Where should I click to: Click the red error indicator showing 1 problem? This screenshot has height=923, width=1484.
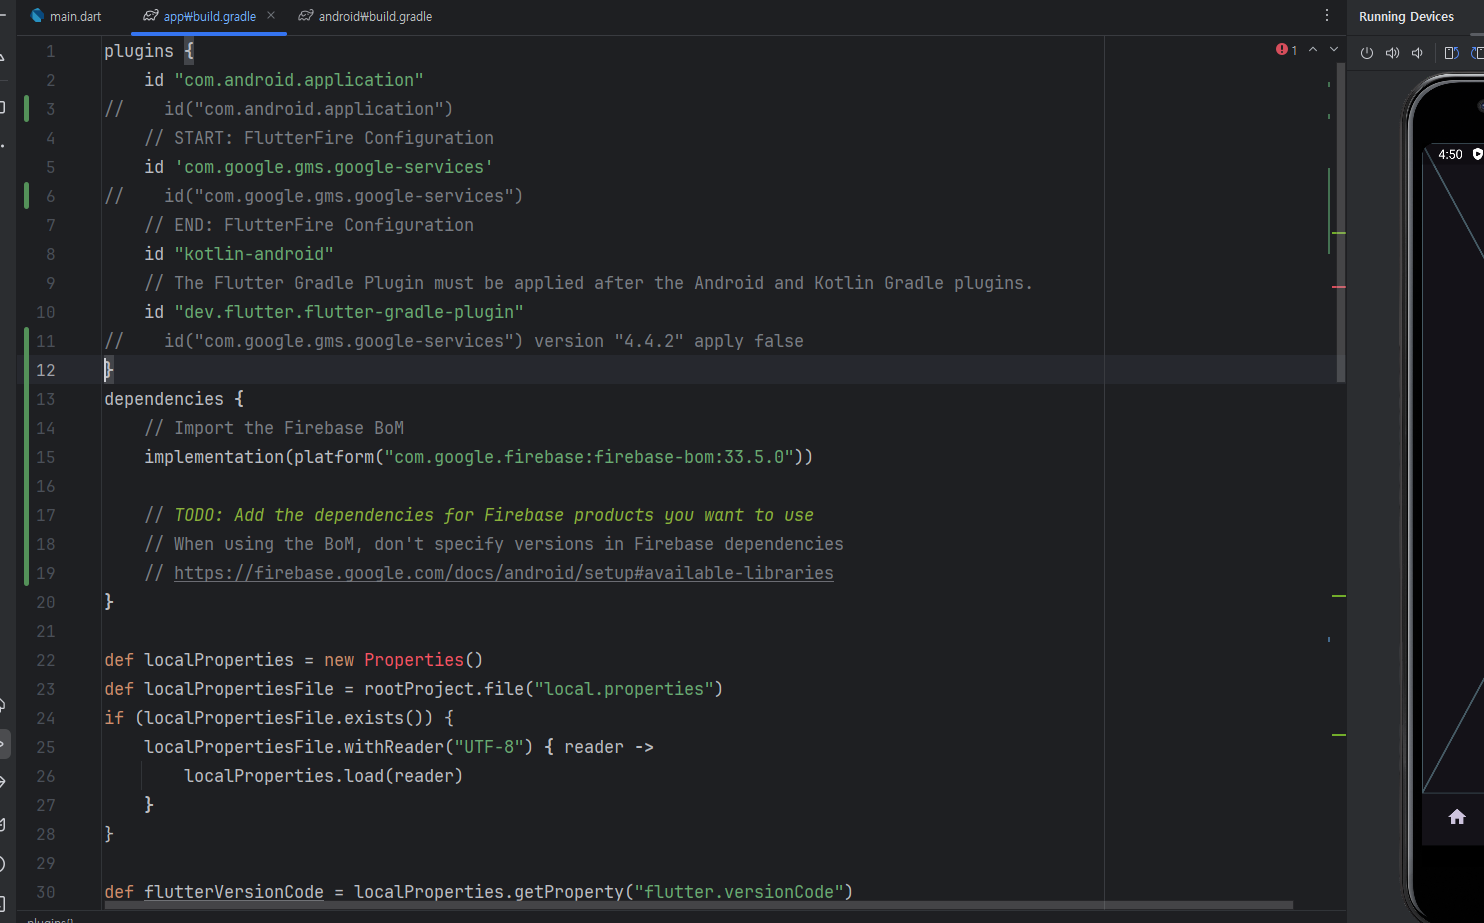[1287, 50]
